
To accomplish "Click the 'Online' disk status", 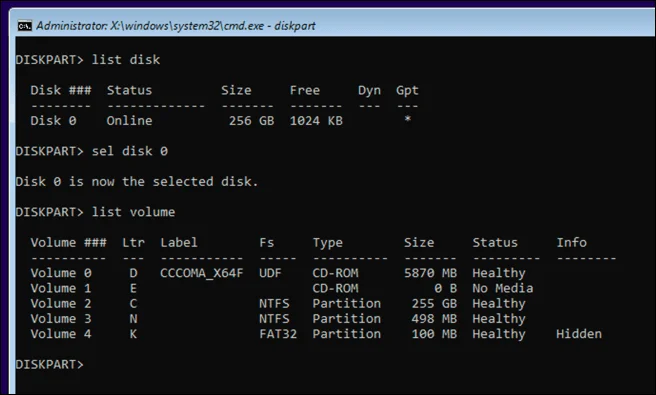I will [129, 121].
